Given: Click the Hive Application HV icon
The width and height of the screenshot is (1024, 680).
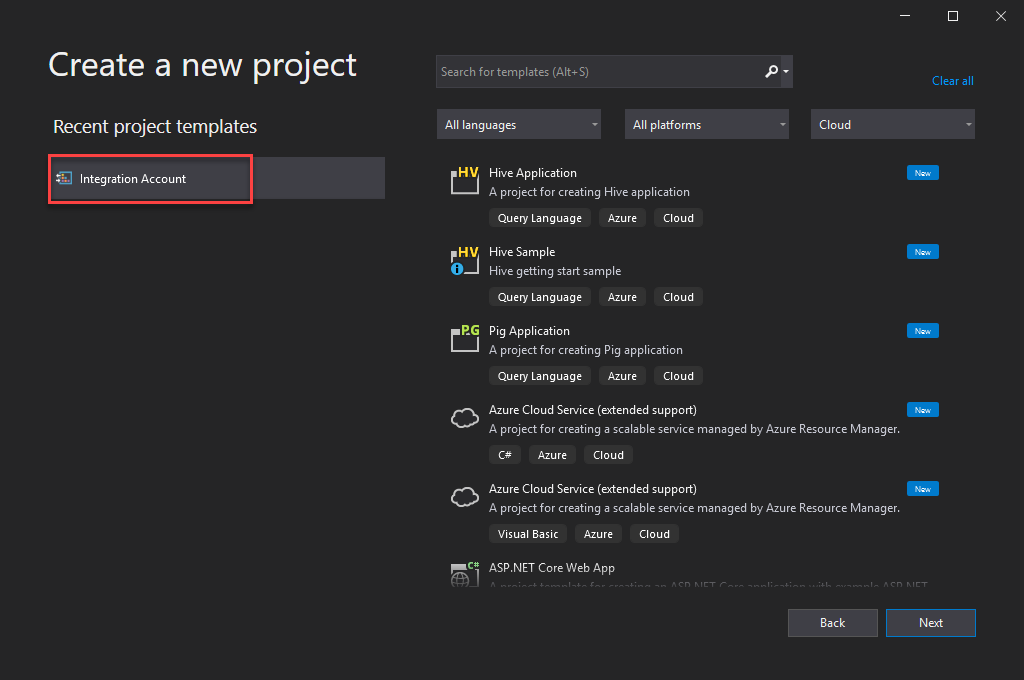Looking at the screenshot, I should [465, 180].
